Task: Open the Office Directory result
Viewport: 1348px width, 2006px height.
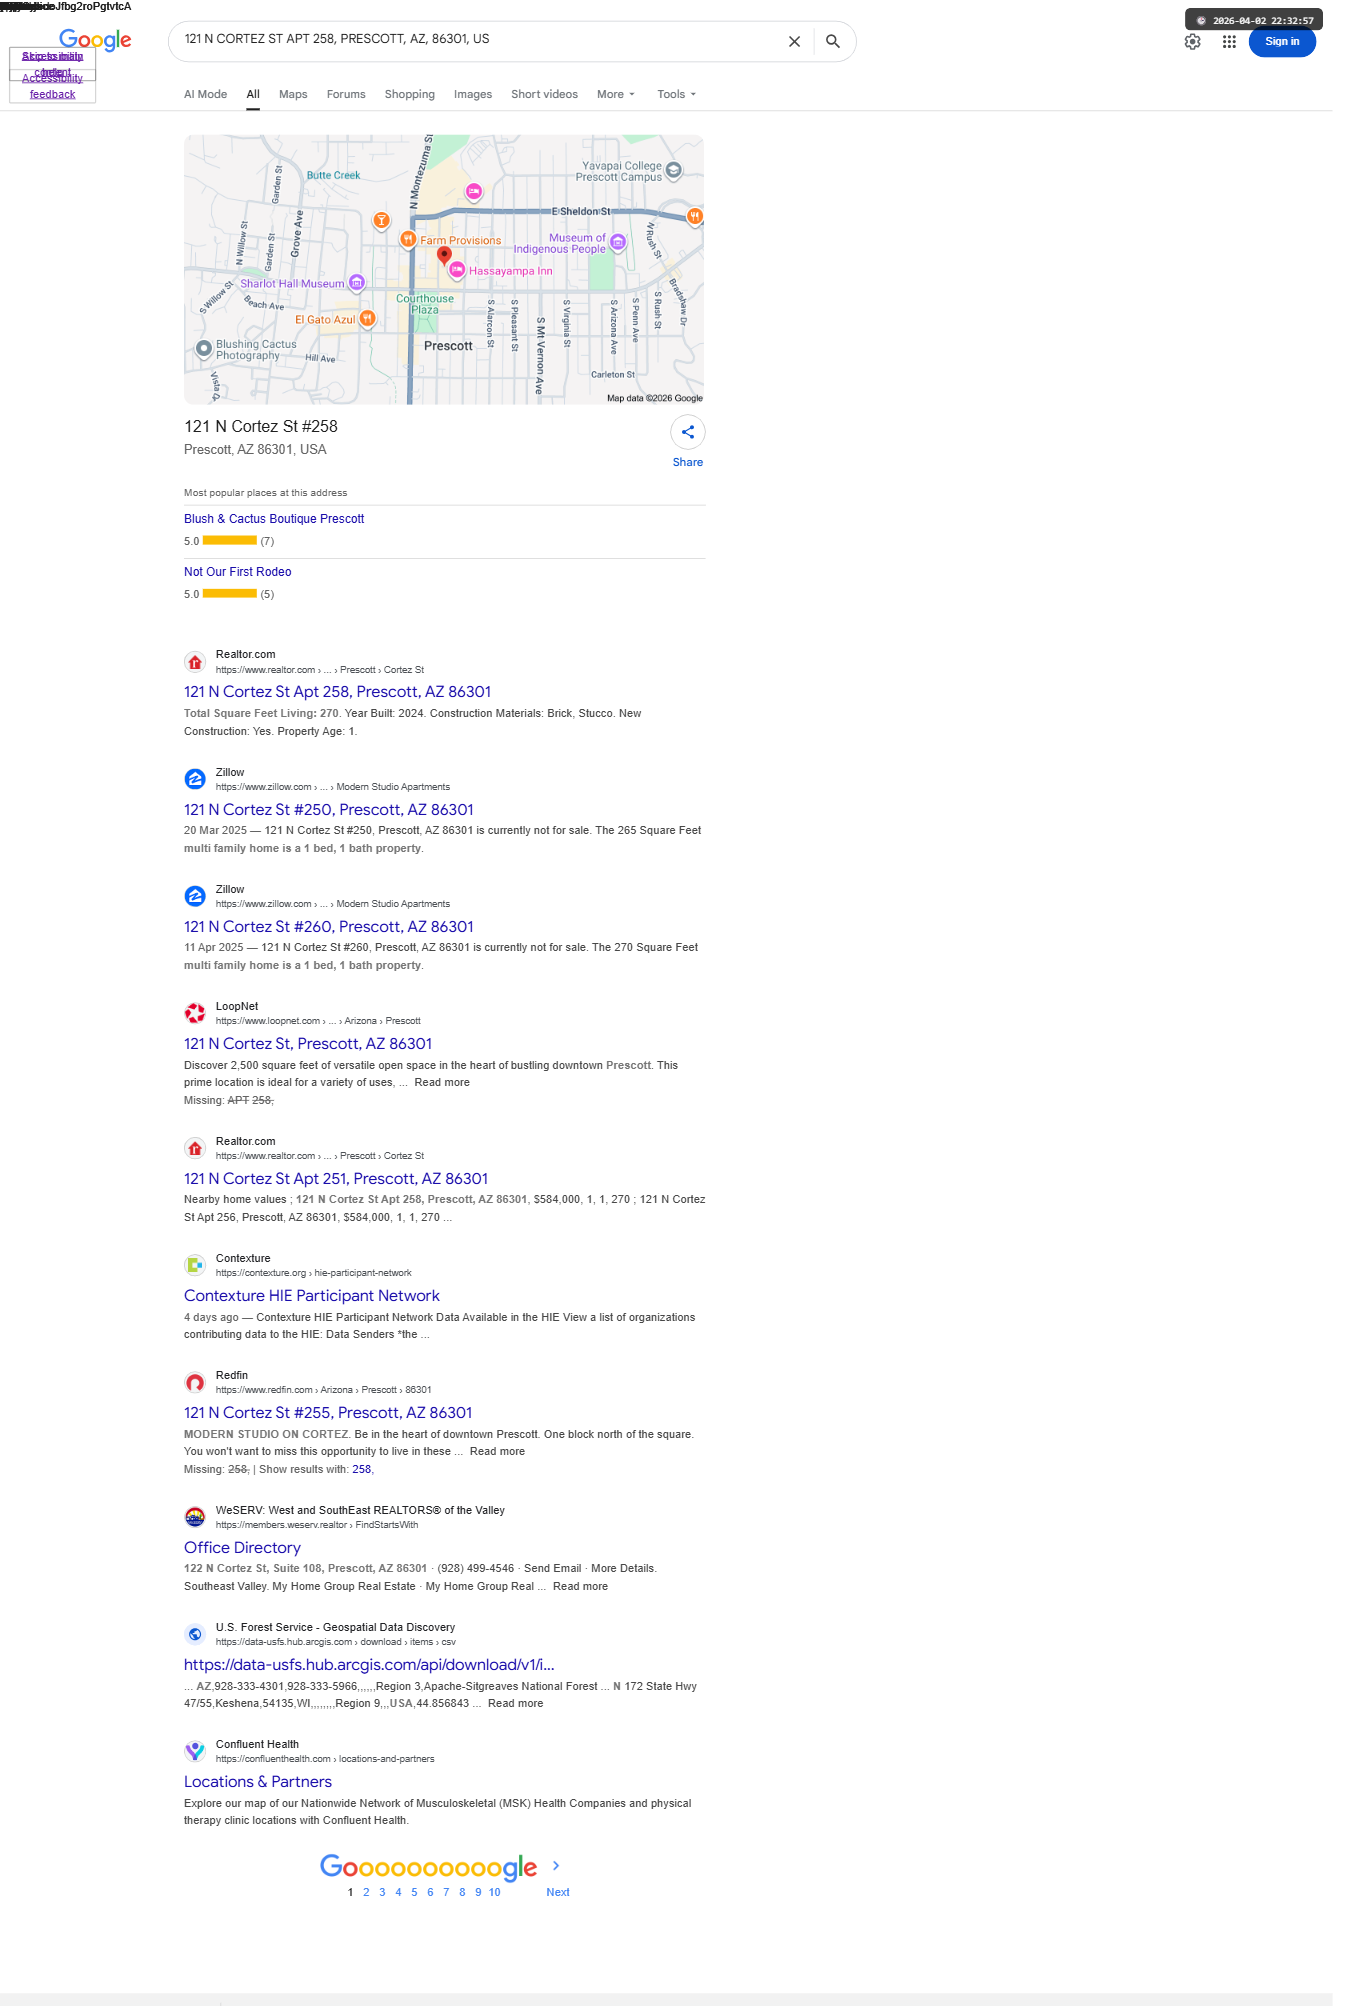Action: coord(242,1548)
